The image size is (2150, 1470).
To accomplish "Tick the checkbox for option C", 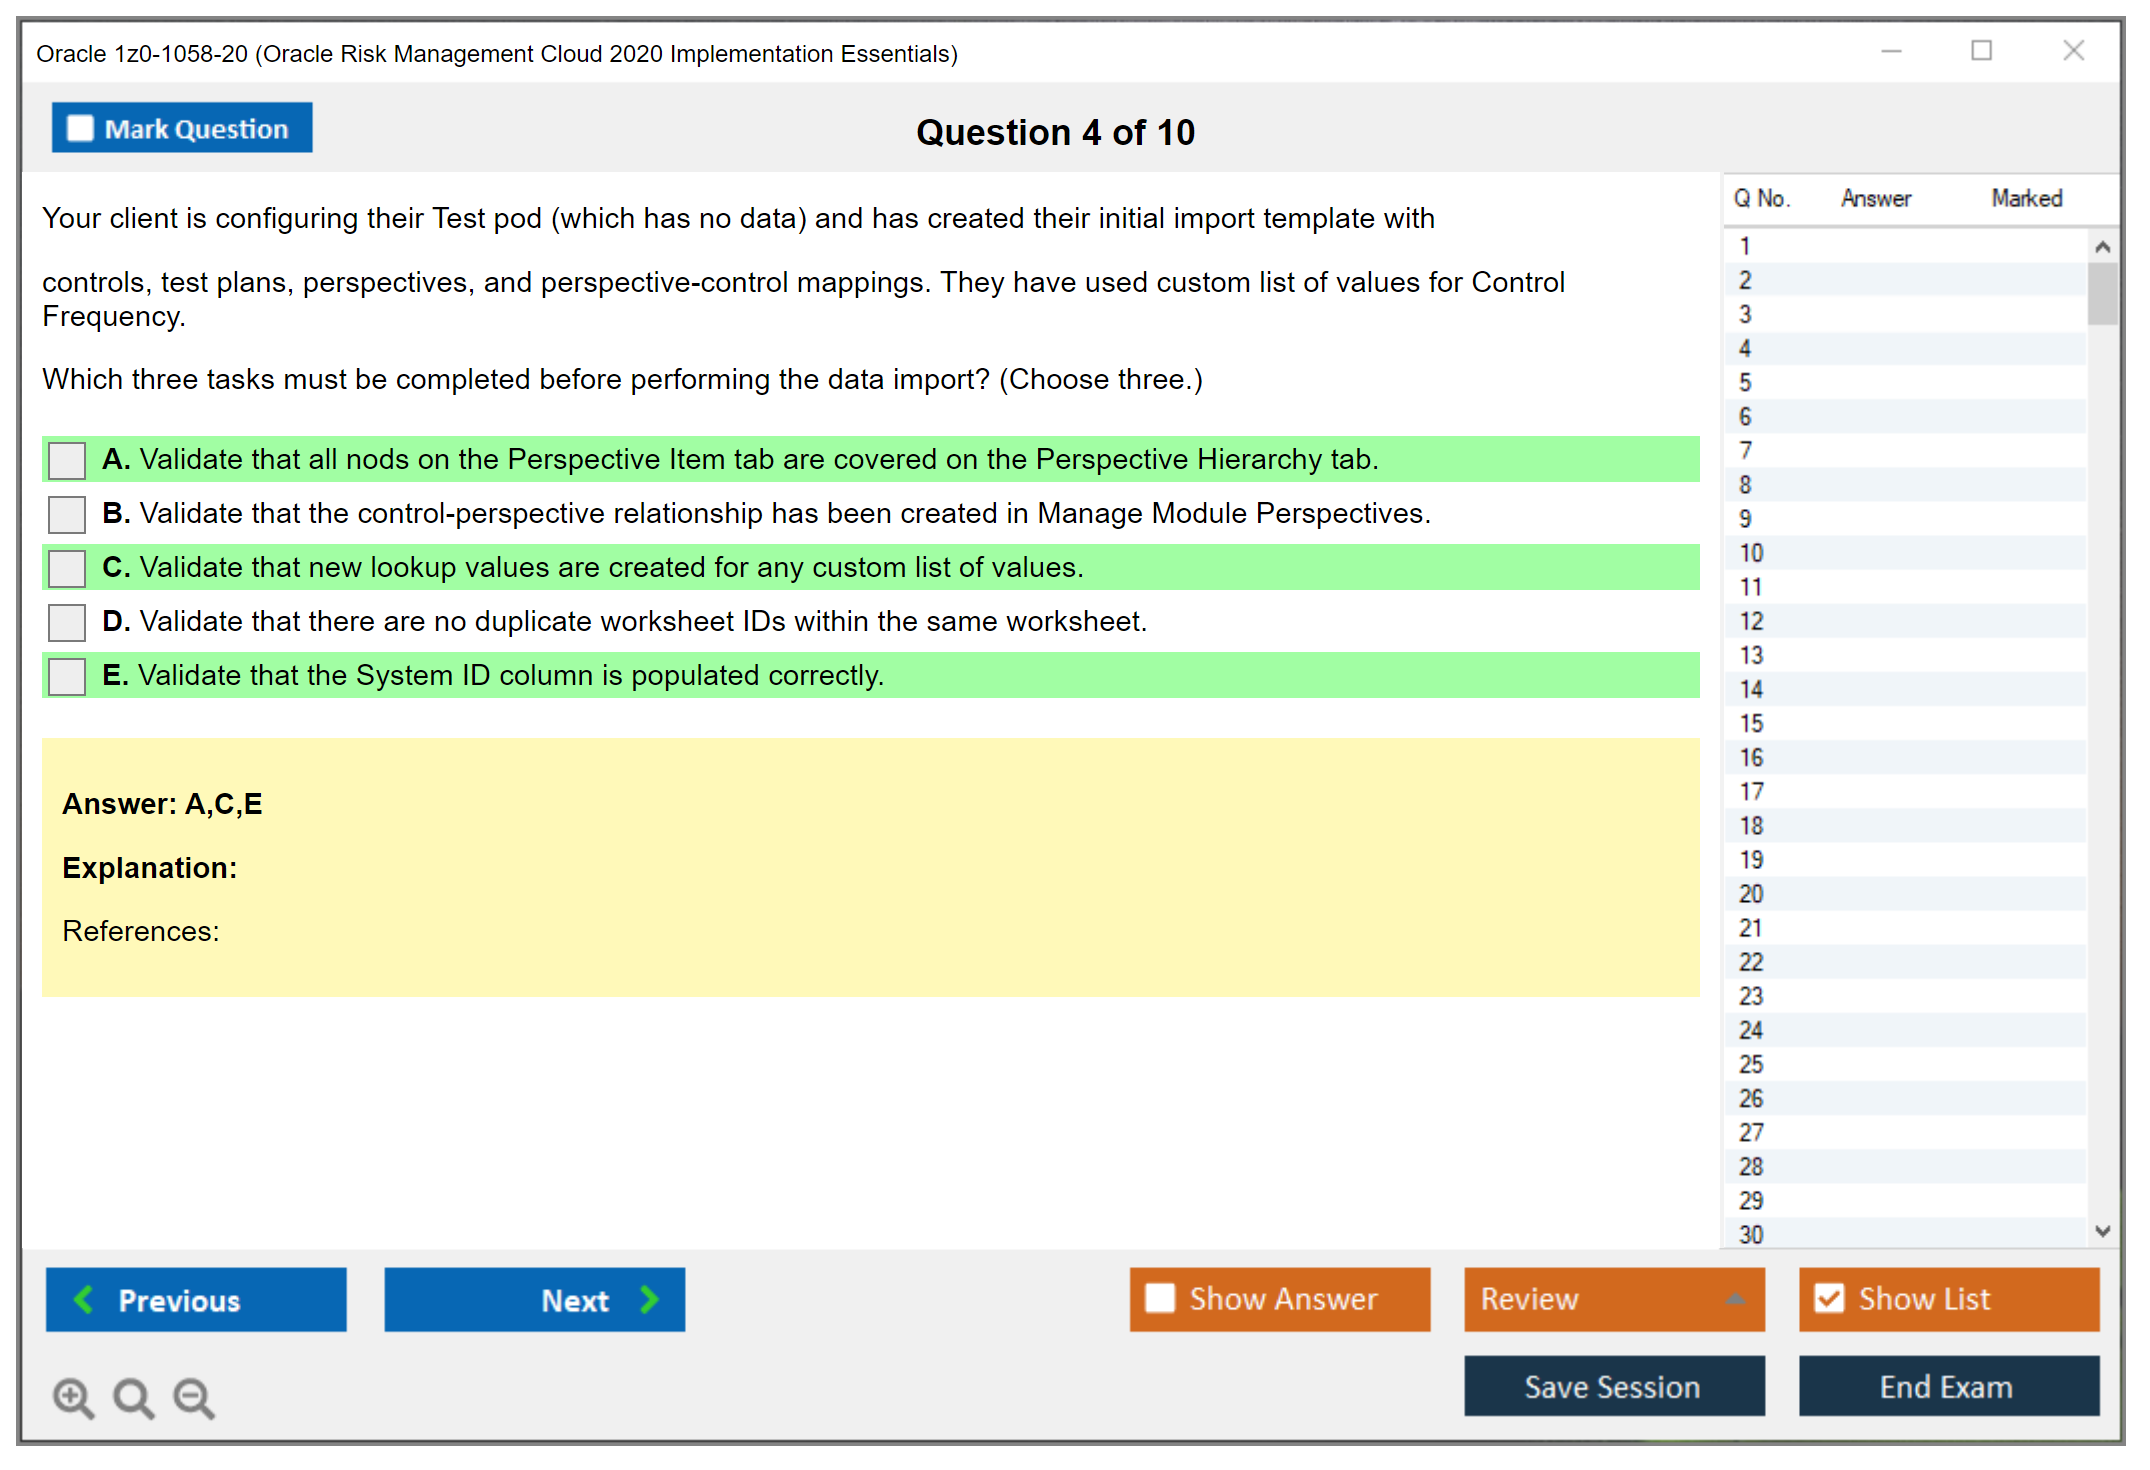I will (x=67, y=568).
